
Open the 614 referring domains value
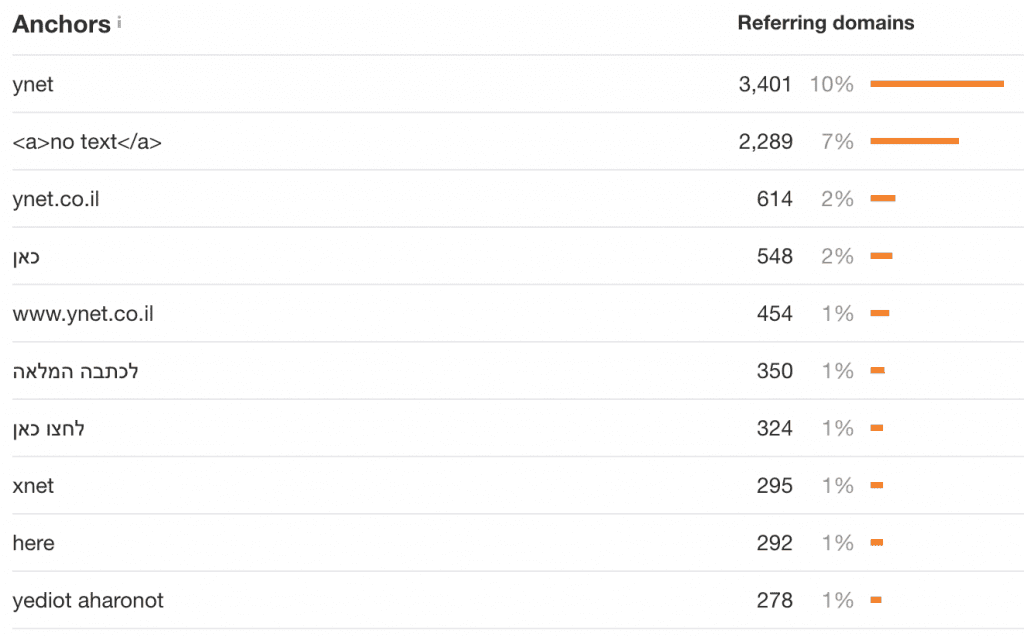[x=774, y=199]
